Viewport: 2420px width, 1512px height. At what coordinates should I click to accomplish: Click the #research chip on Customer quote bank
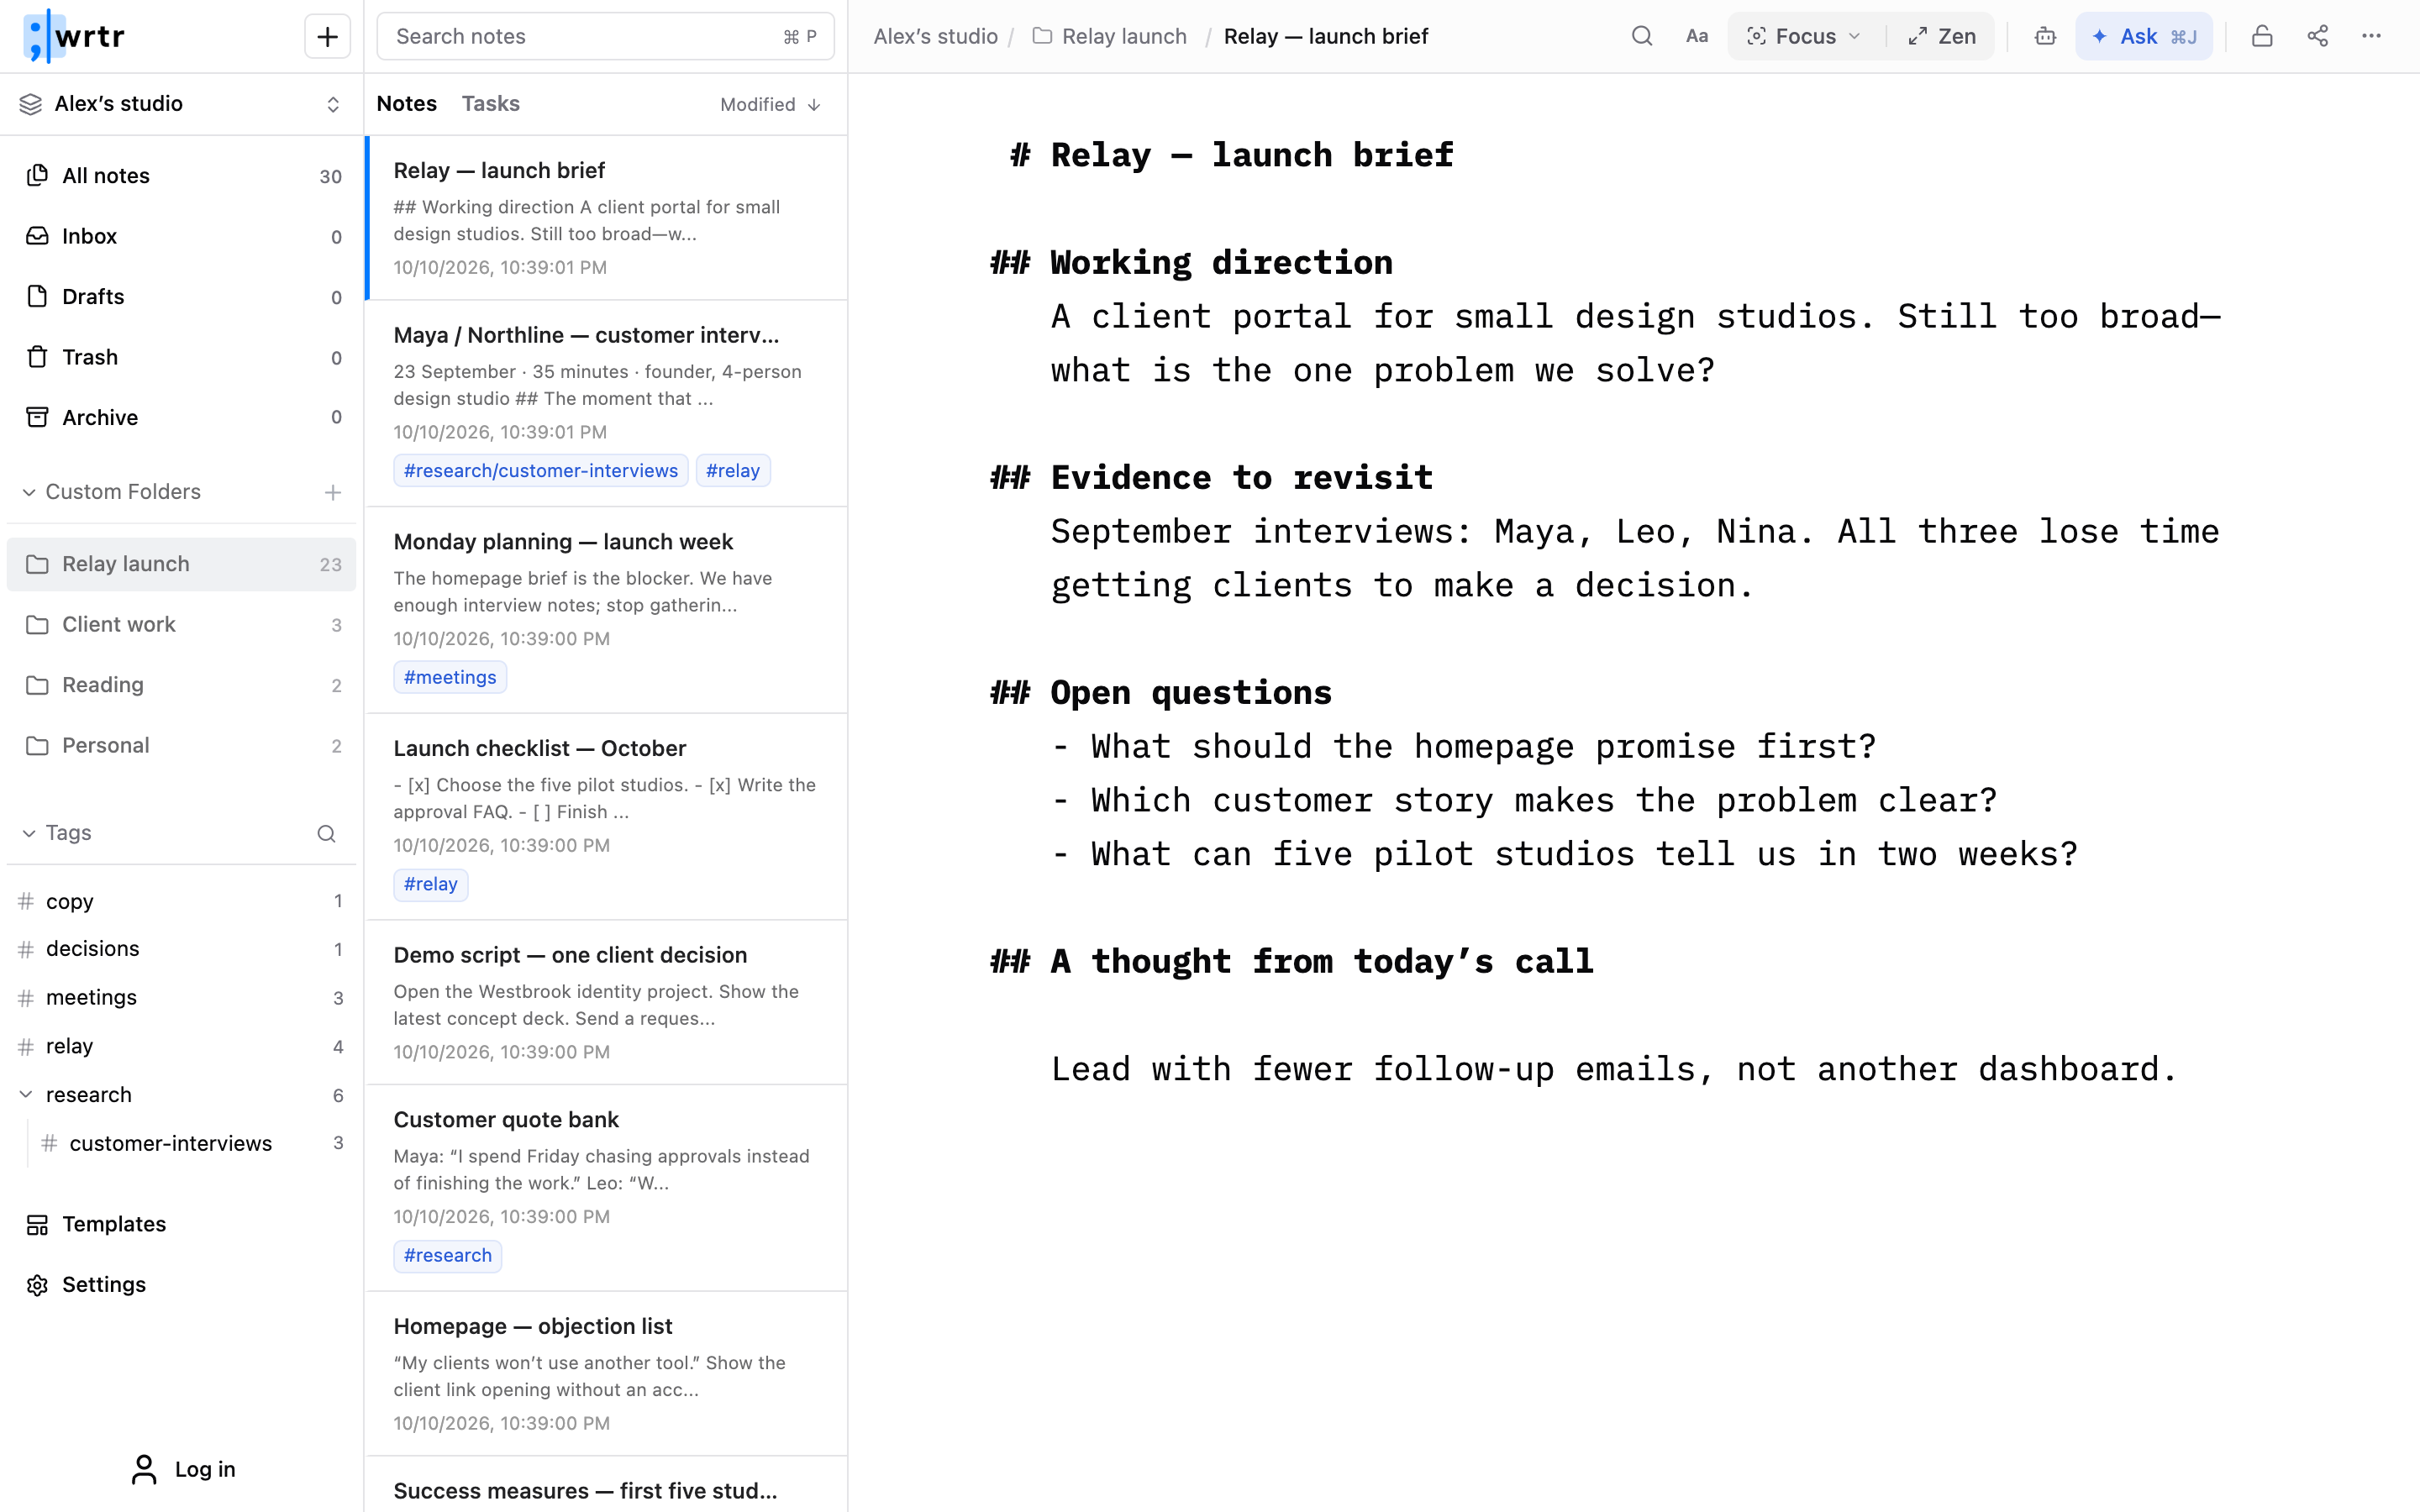[x=448, y=1255]
